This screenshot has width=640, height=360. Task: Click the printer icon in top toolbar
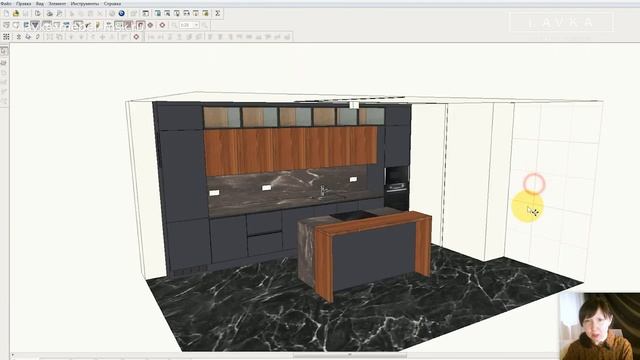click(50, 13)
